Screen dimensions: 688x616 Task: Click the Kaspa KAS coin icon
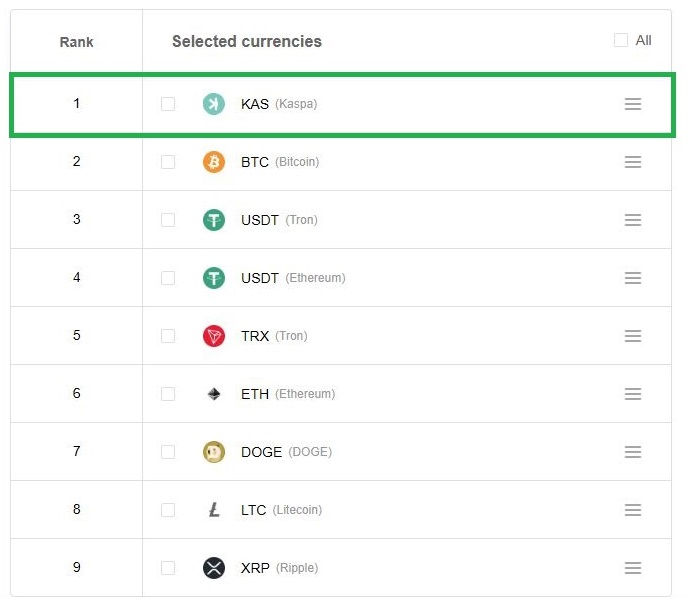click(214, 104)
